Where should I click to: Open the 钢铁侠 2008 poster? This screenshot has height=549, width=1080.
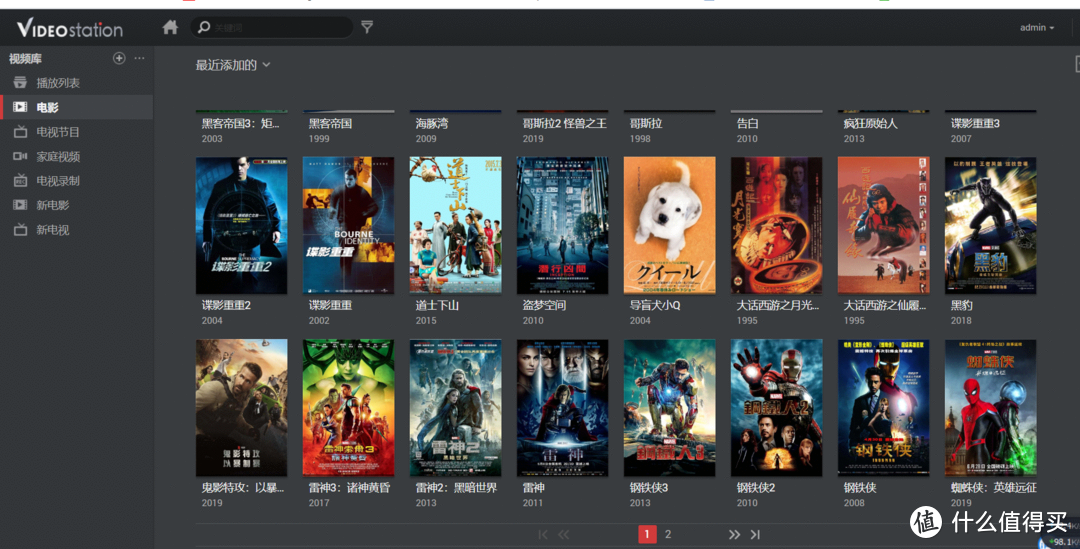coord(883,407)
